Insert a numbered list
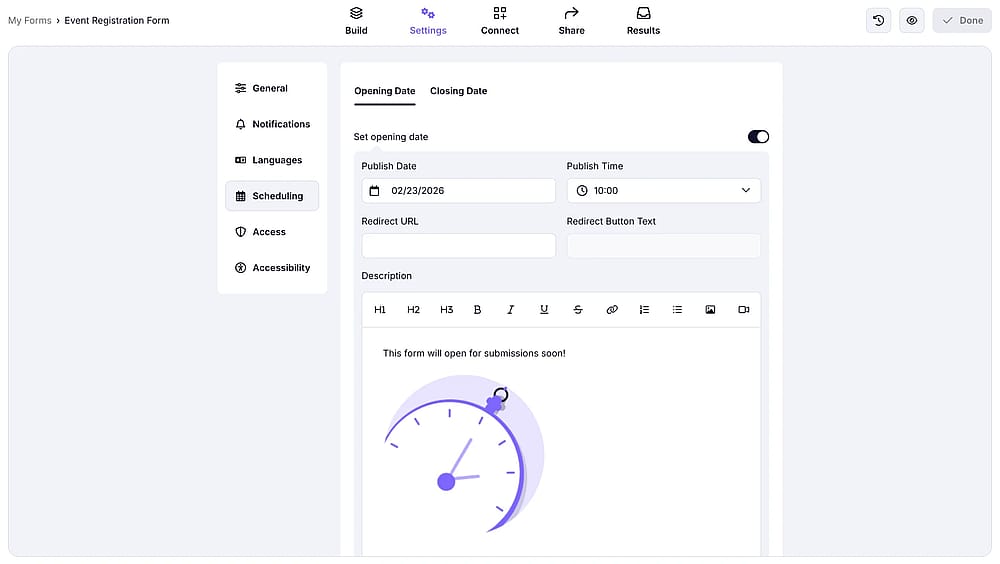The width and height of the screenshot is (1000, 564). pos(644,309)
